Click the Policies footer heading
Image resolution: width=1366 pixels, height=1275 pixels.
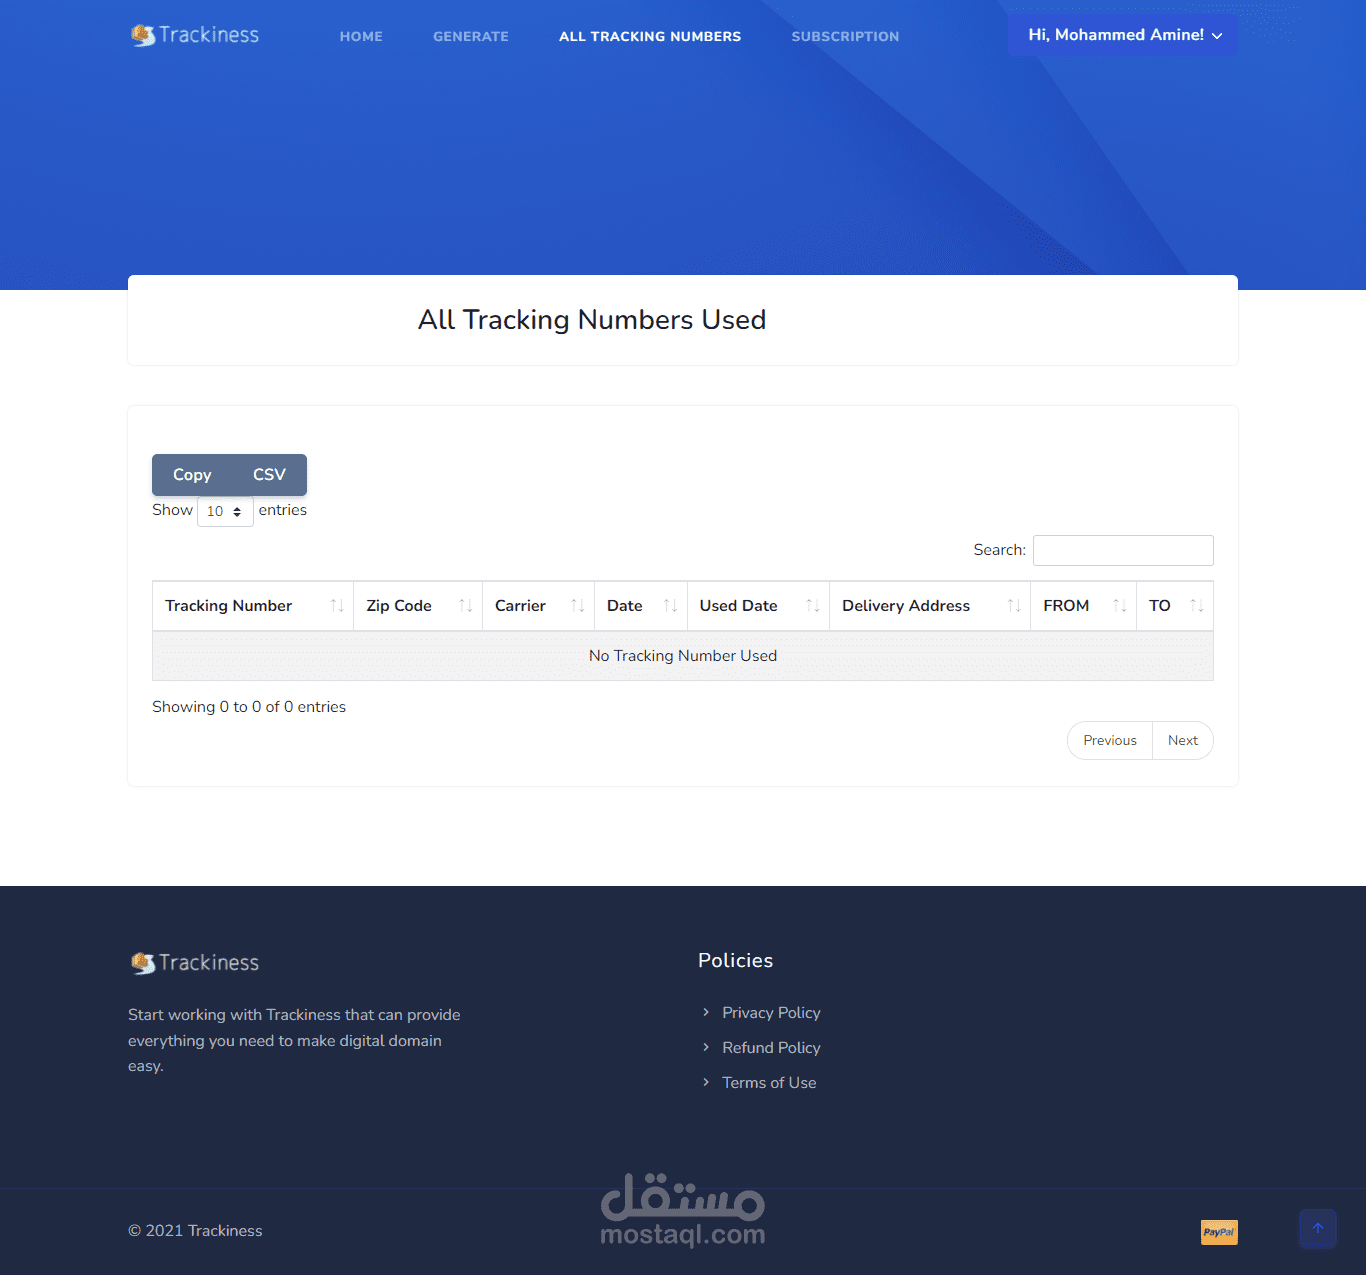tap(736, 961)
